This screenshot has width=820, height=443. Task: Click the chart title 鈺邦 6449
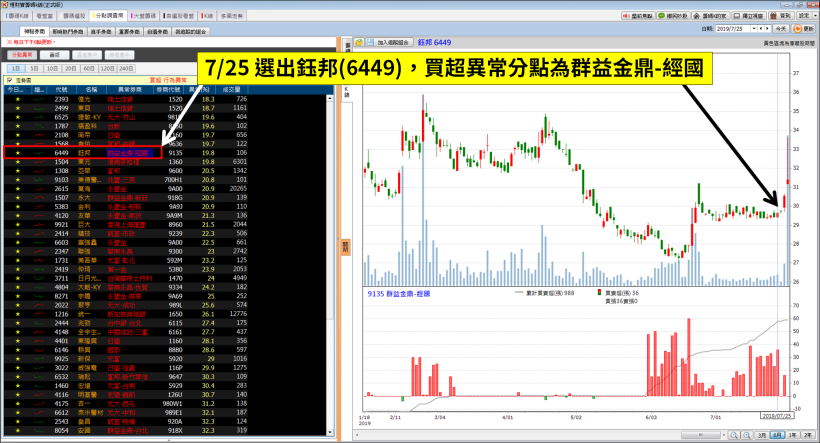coord(435,42)
